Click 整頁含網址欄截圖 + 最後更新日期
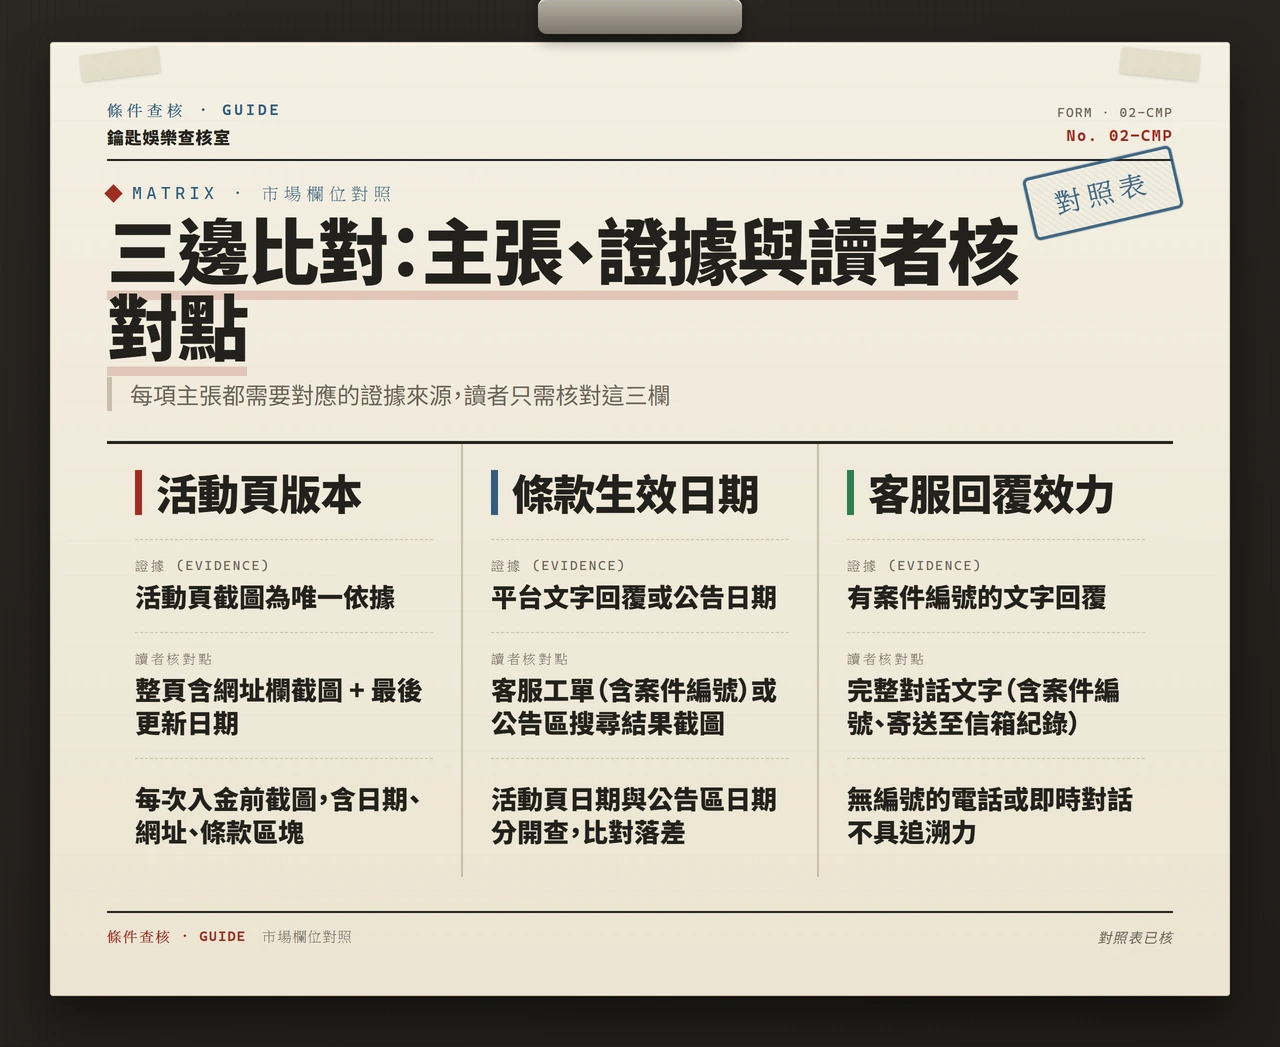The image size is (1280, 1047). click(x=279, y=707)
